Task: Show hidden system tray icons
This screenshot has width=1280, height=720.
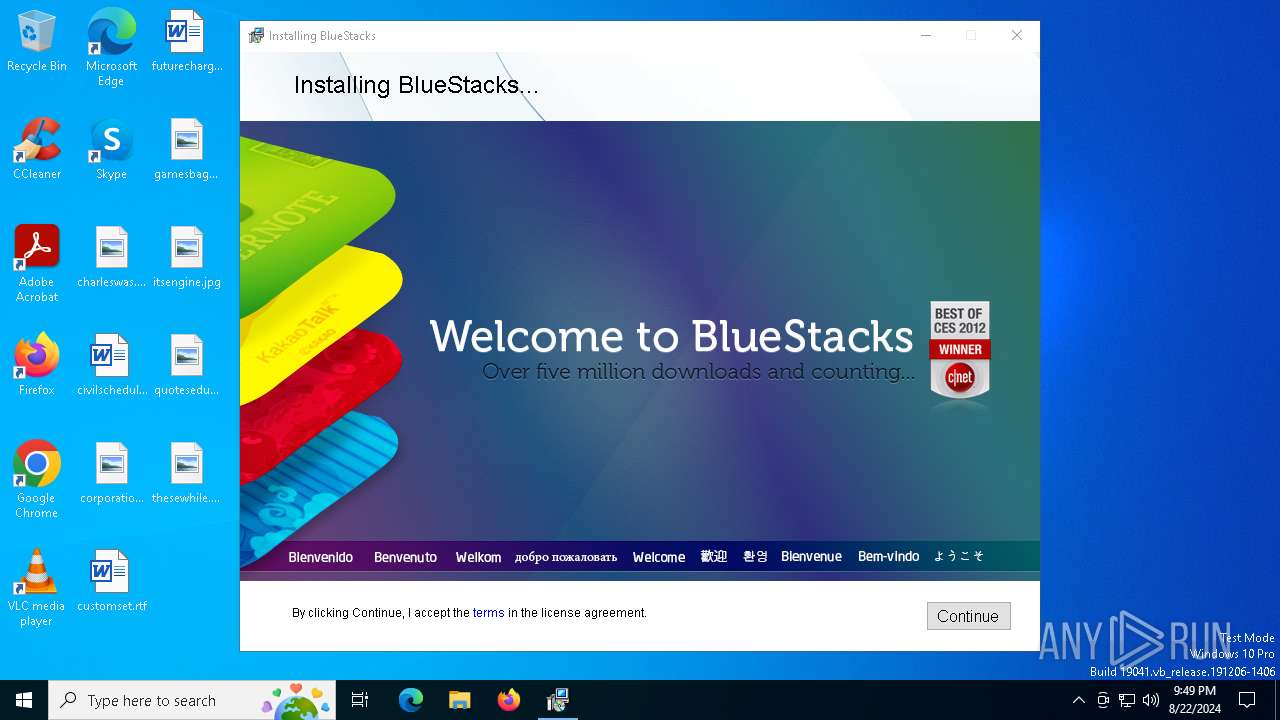Action: pos(1078,700)
